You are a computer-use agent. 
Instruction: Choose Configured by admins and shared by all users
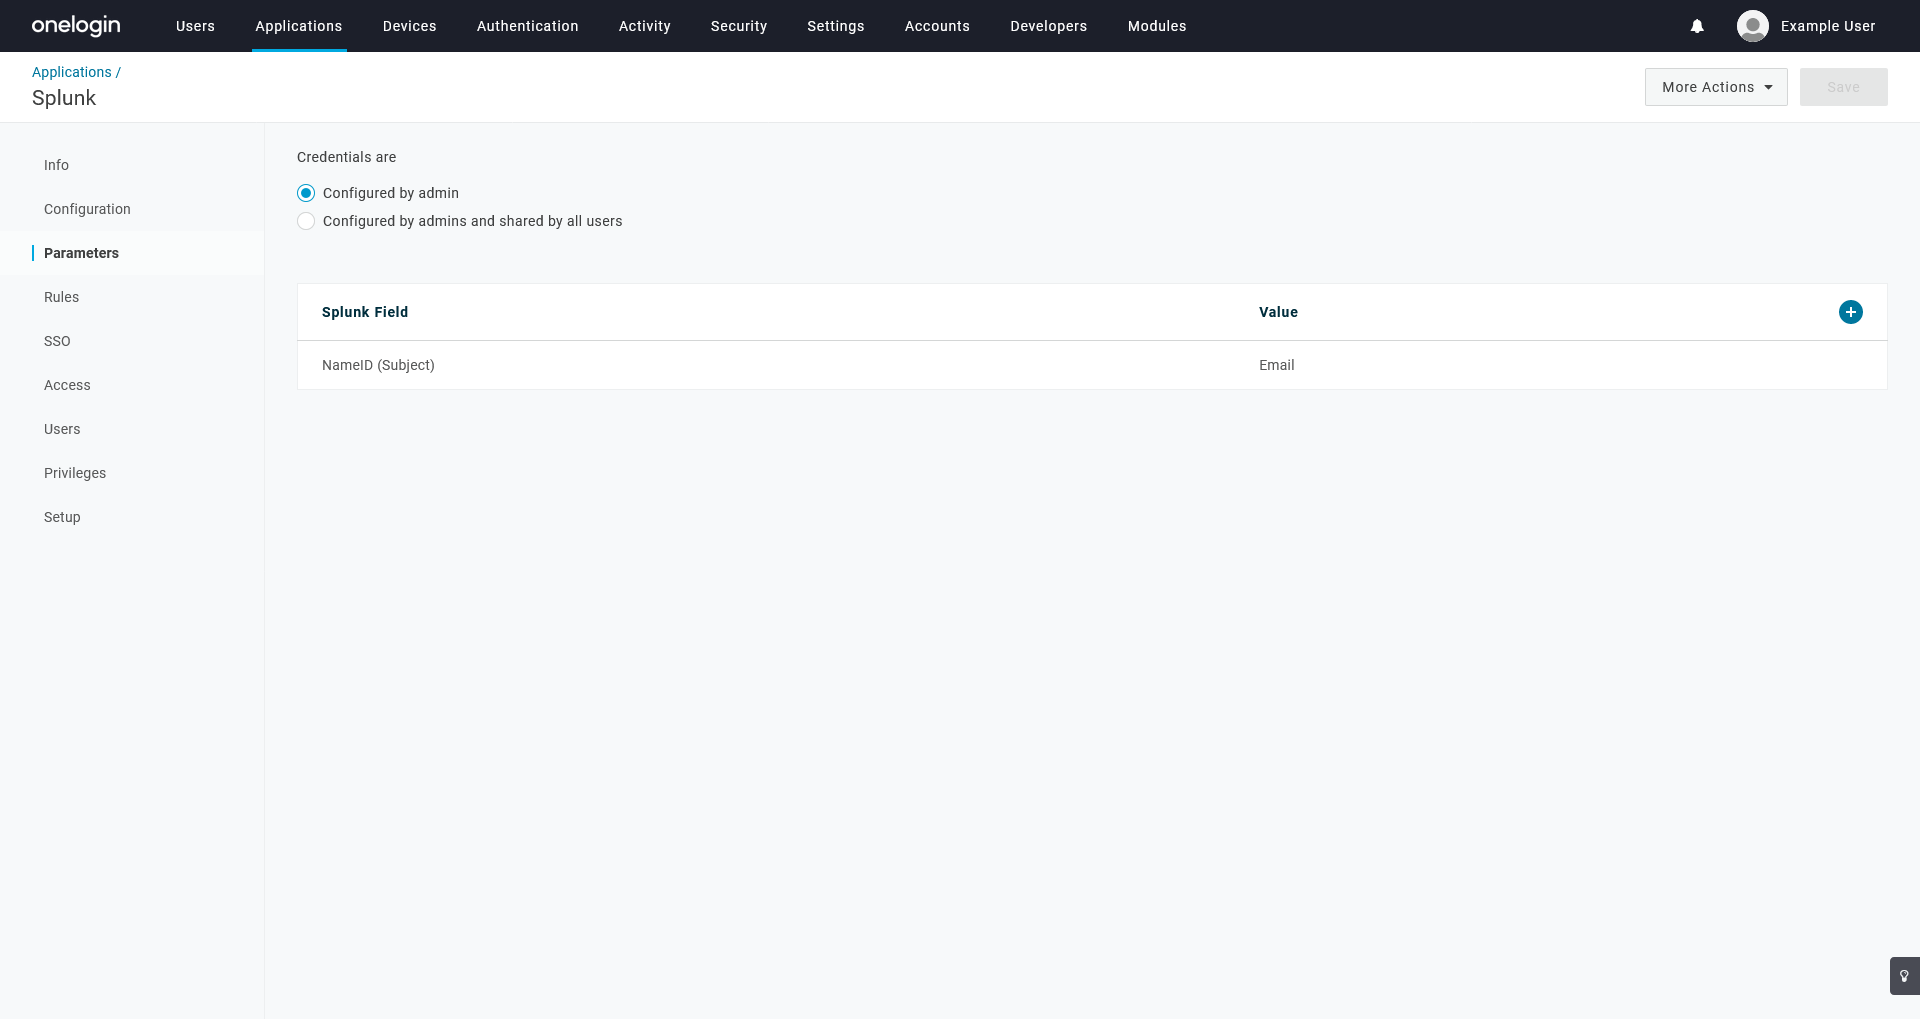tap(306, 221)
